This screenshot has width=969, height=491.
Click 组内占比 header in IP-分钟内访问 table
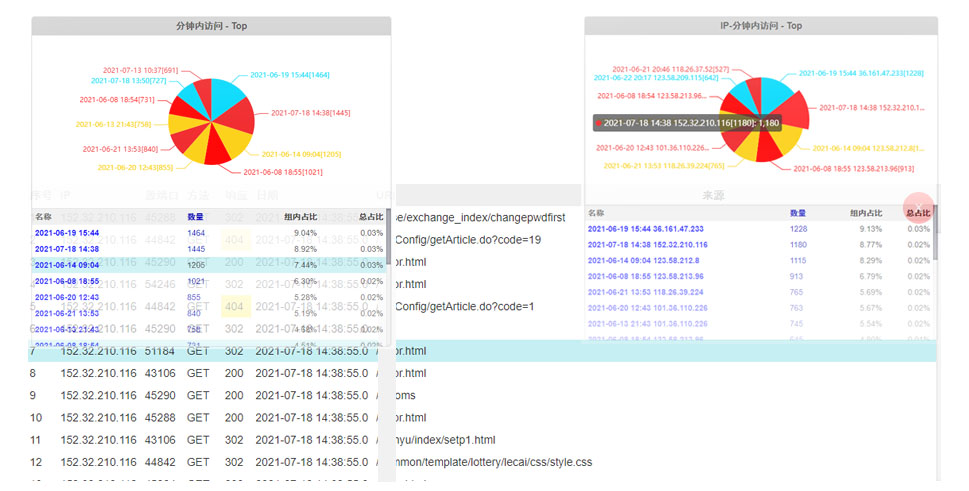click(x=866, y=213)
